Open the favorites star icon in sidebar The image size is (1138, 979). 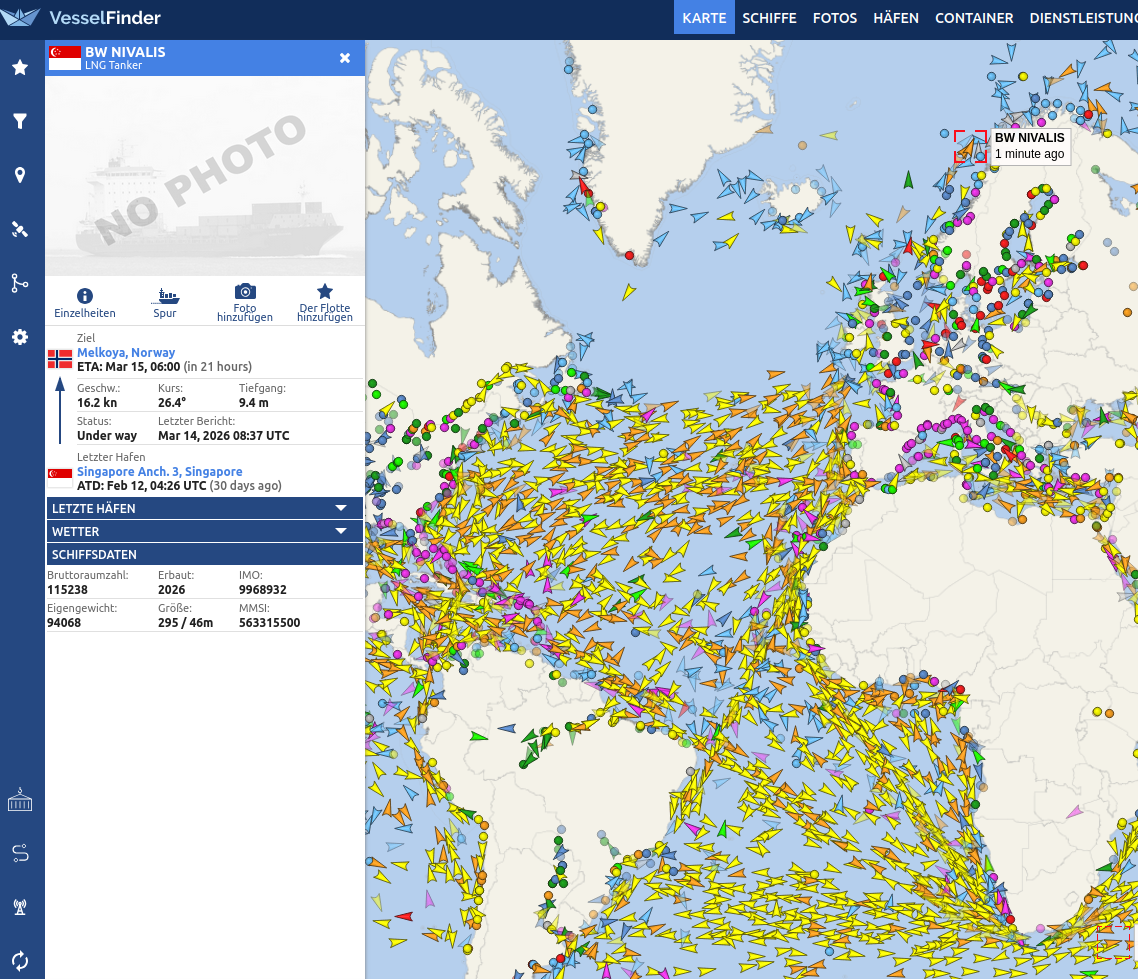click(x=20, y=67)
